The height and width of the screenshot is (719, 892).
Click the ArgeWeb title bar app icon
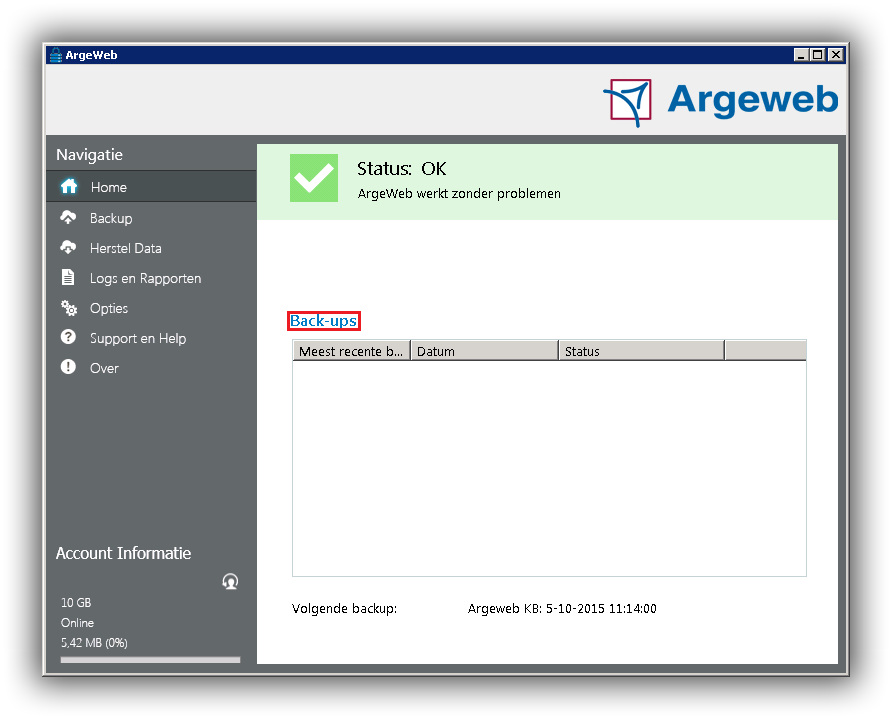pos(55,55)
